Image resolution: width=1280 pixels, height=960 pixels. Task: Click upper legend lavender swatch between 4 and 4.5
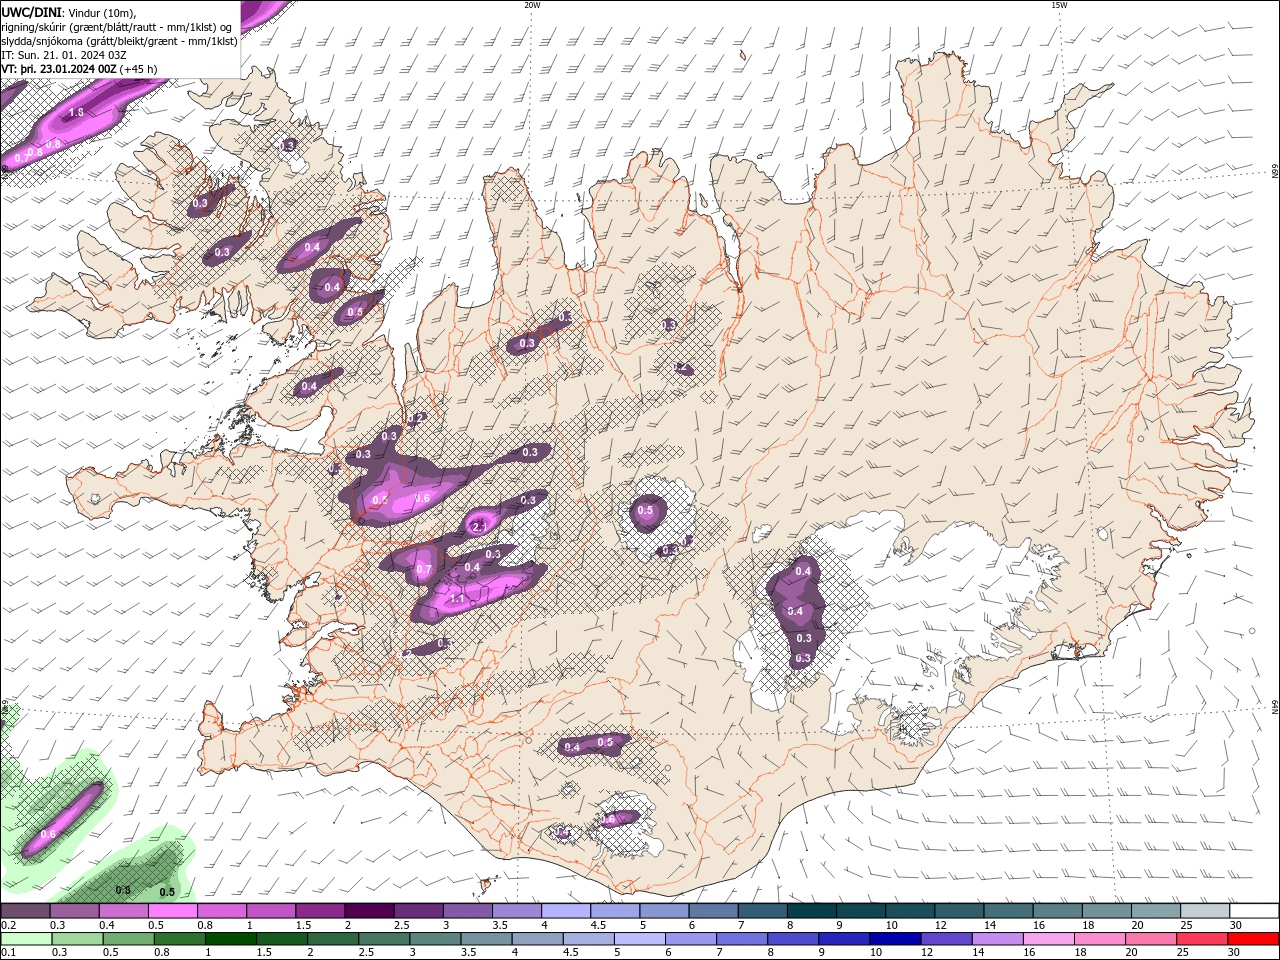click(565, 911)
